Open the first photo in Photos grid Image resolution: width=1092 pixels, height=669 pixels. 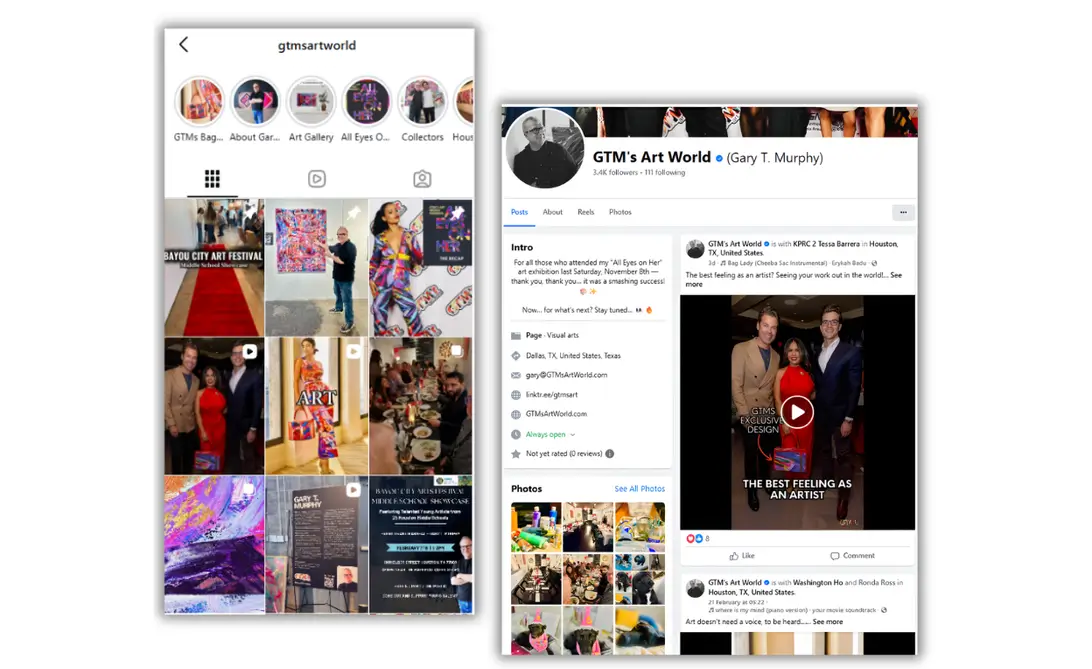(x=536, y=527)
